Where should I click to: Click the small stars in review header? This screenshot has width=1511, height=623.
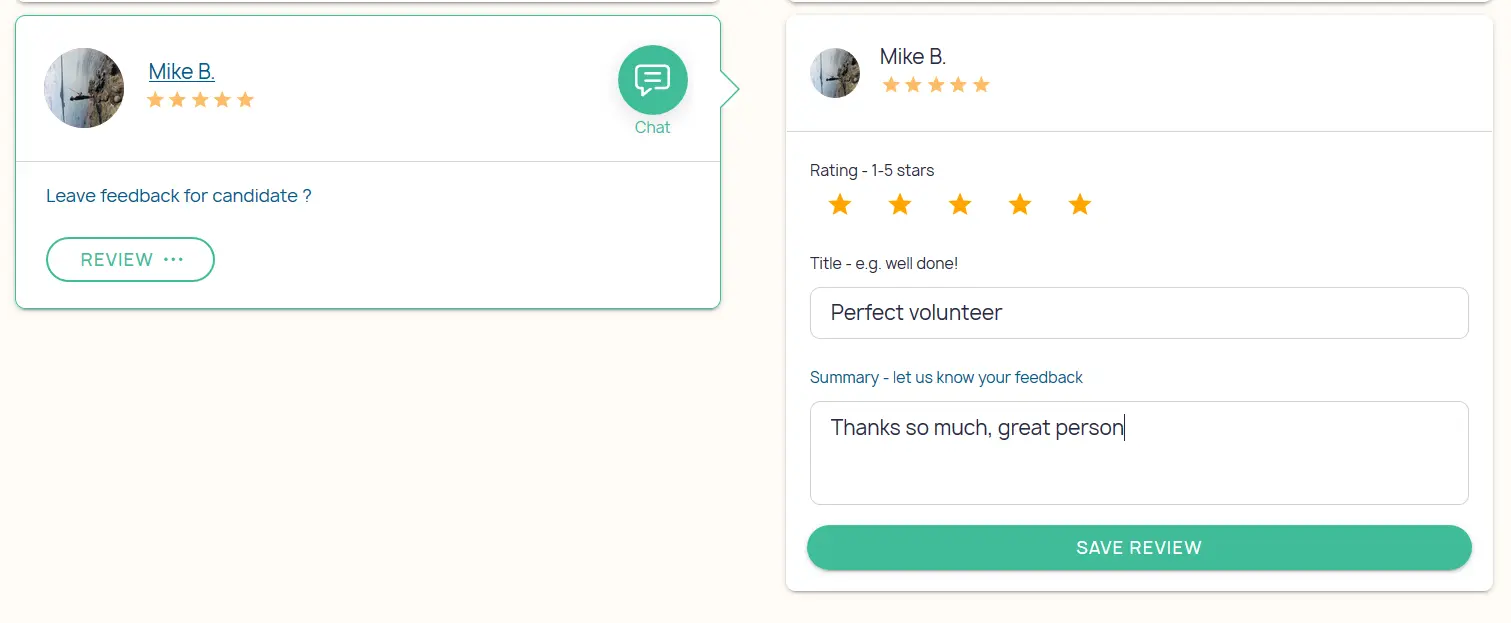coord(936,85)
